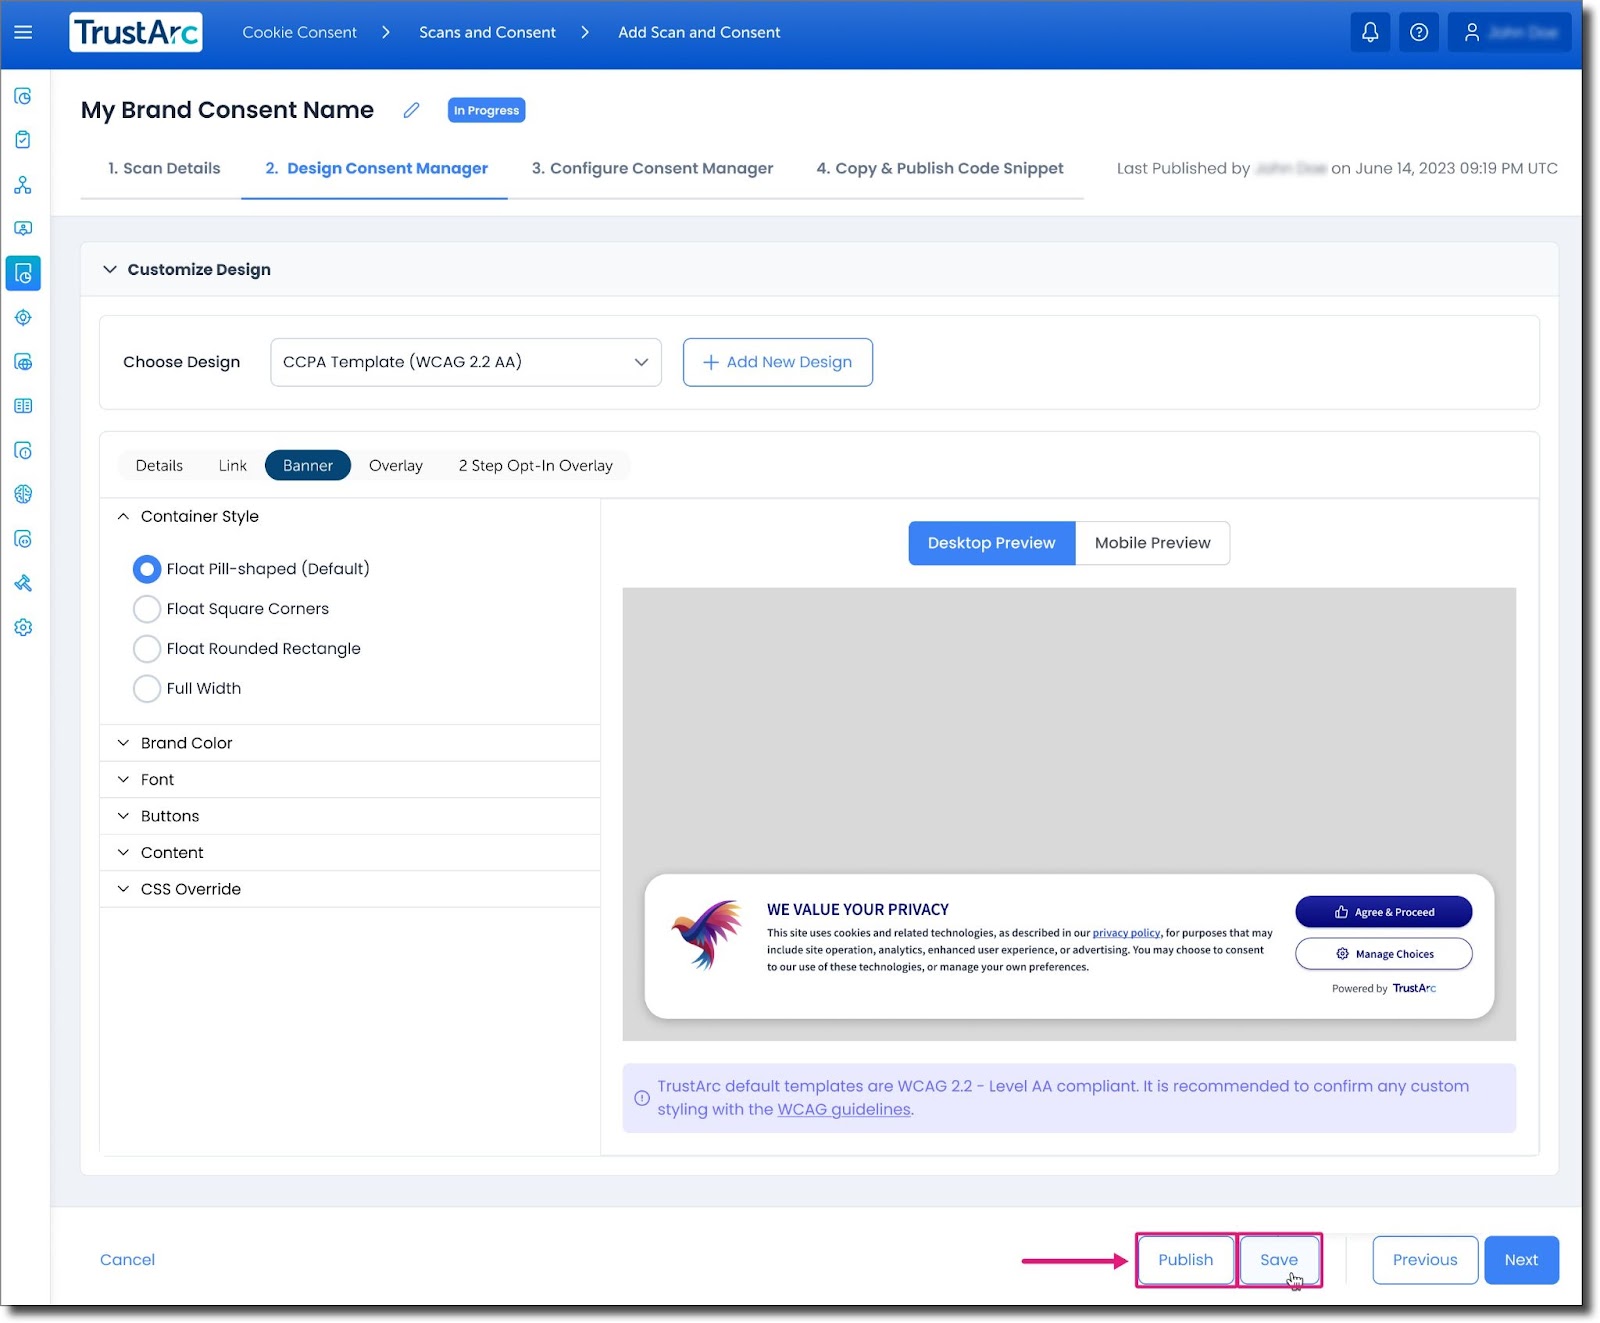Switch to Mobile Preview

(x=1152, y=543)
